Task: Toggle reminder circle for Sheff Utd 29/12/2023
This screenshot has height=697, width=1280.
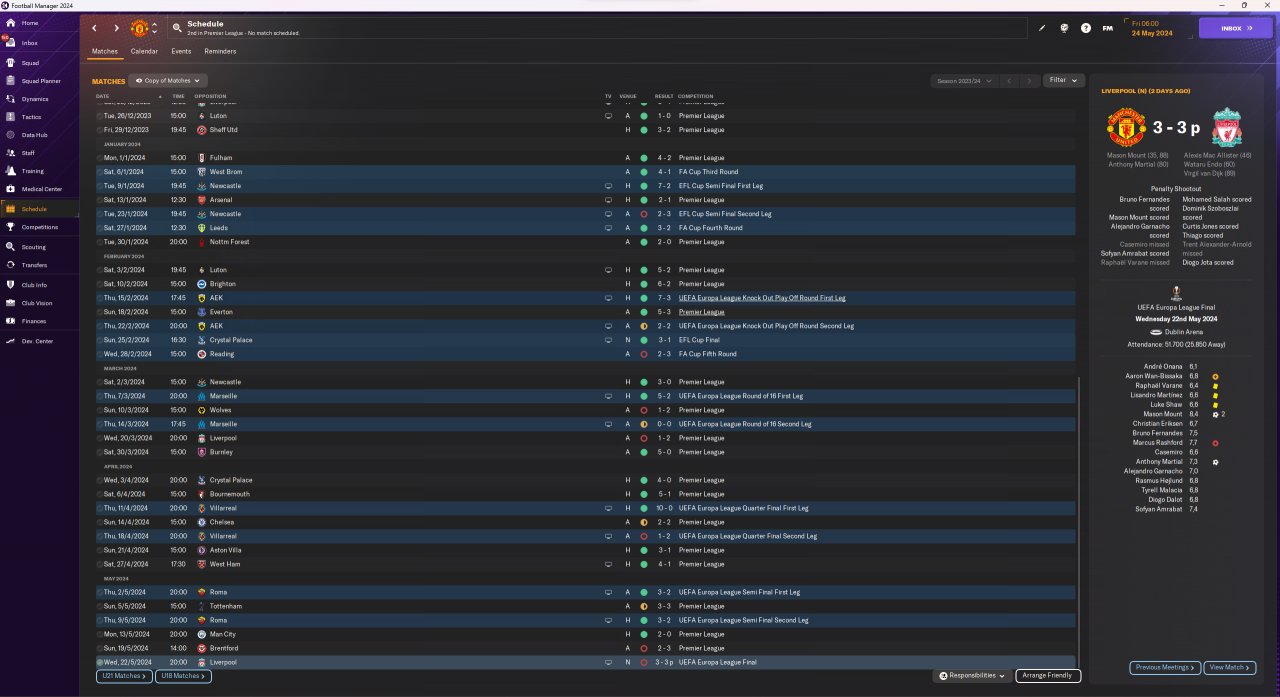Action: (x=100, y=130)
